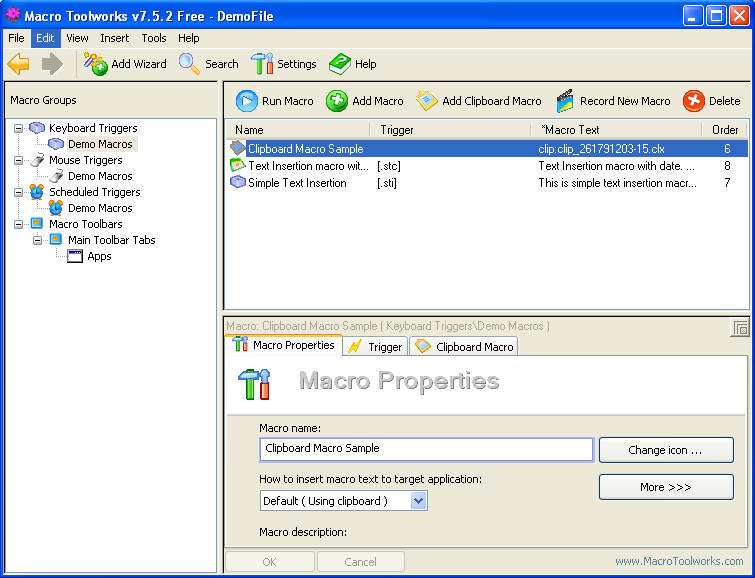Click the Add Macro plus icon

pyautogui.click(x=337, y=101)
